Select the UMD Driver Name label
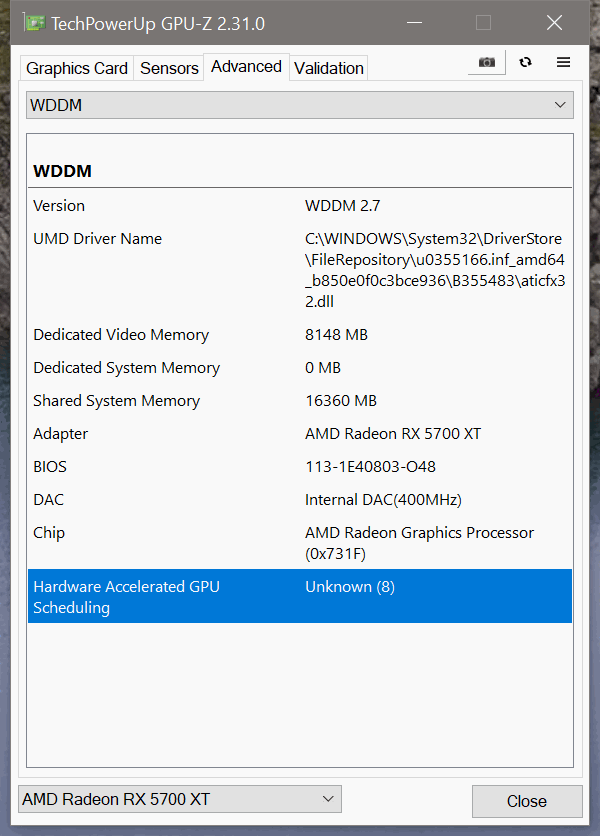The width and height of the screenshot is (600, 836). click(97, 239)
